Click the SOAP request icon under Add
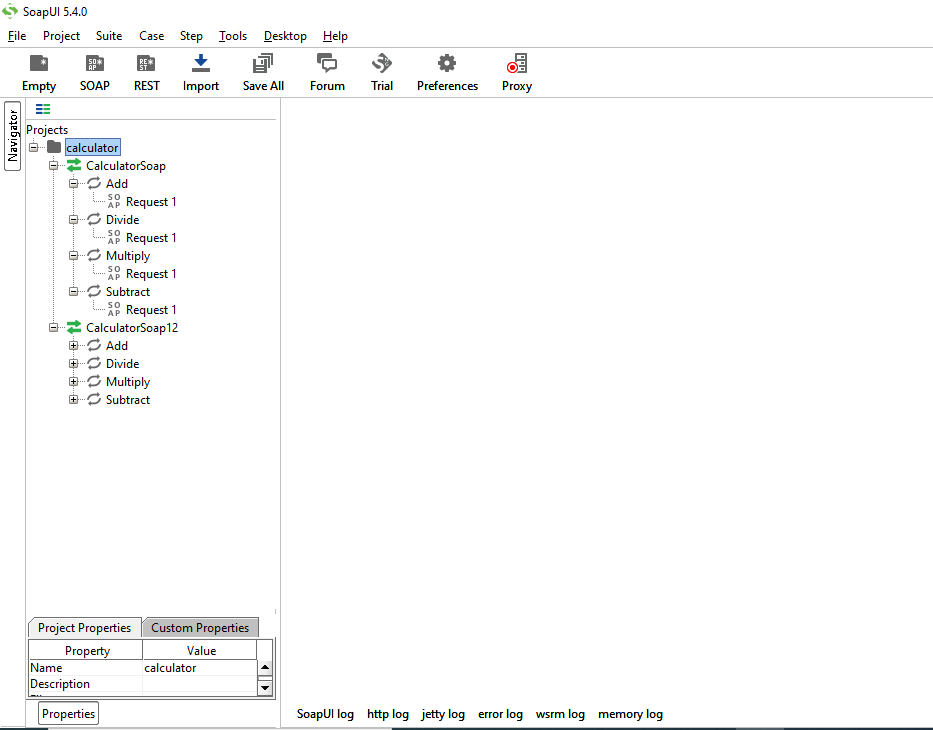This screenshot has width=933, height=730. pyautogui.click(x=114, y=201)
